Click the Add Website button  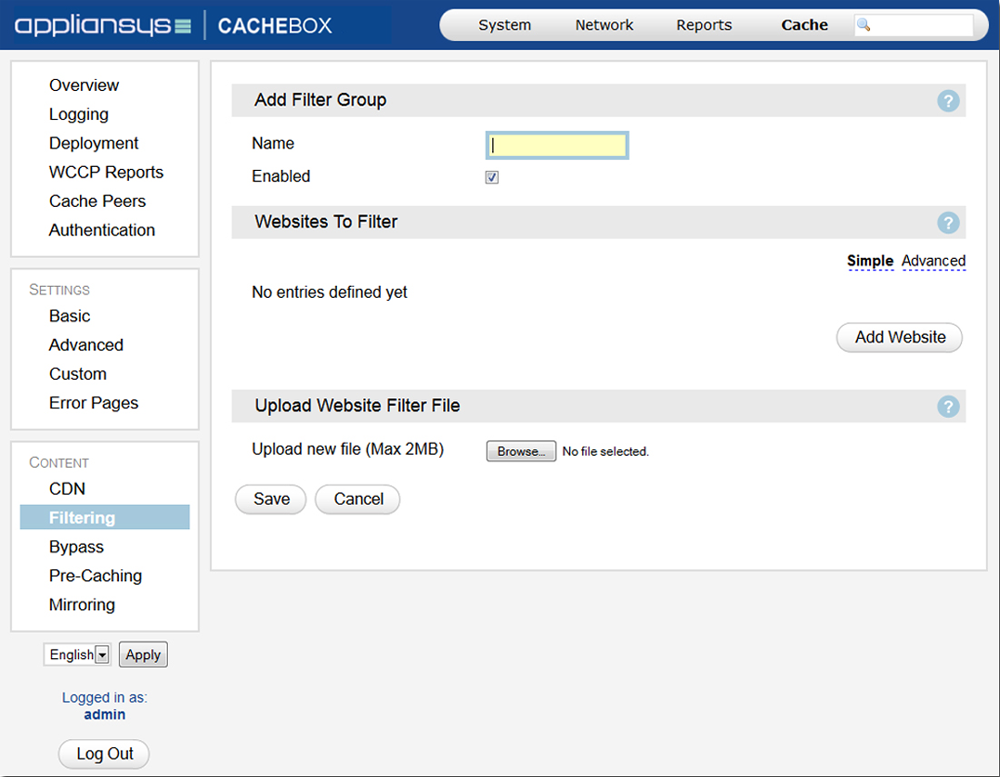[x=899, y=337]
